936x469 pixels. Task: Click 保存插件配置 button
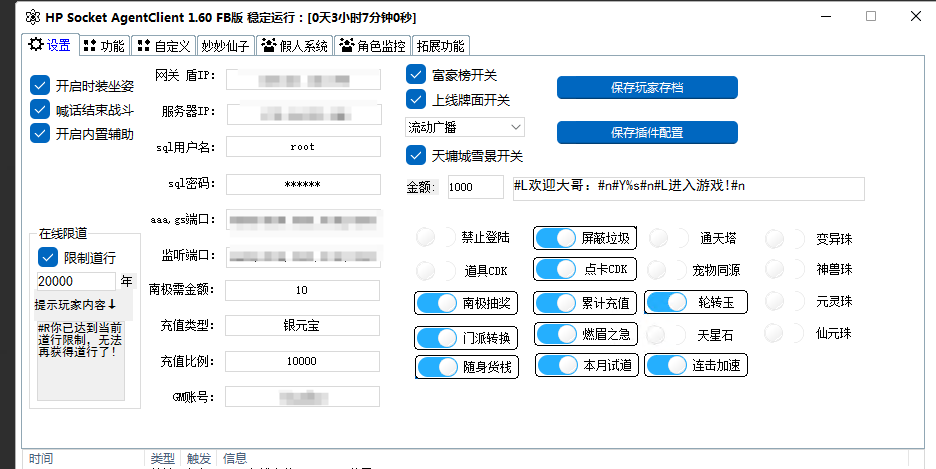(647, 132)
